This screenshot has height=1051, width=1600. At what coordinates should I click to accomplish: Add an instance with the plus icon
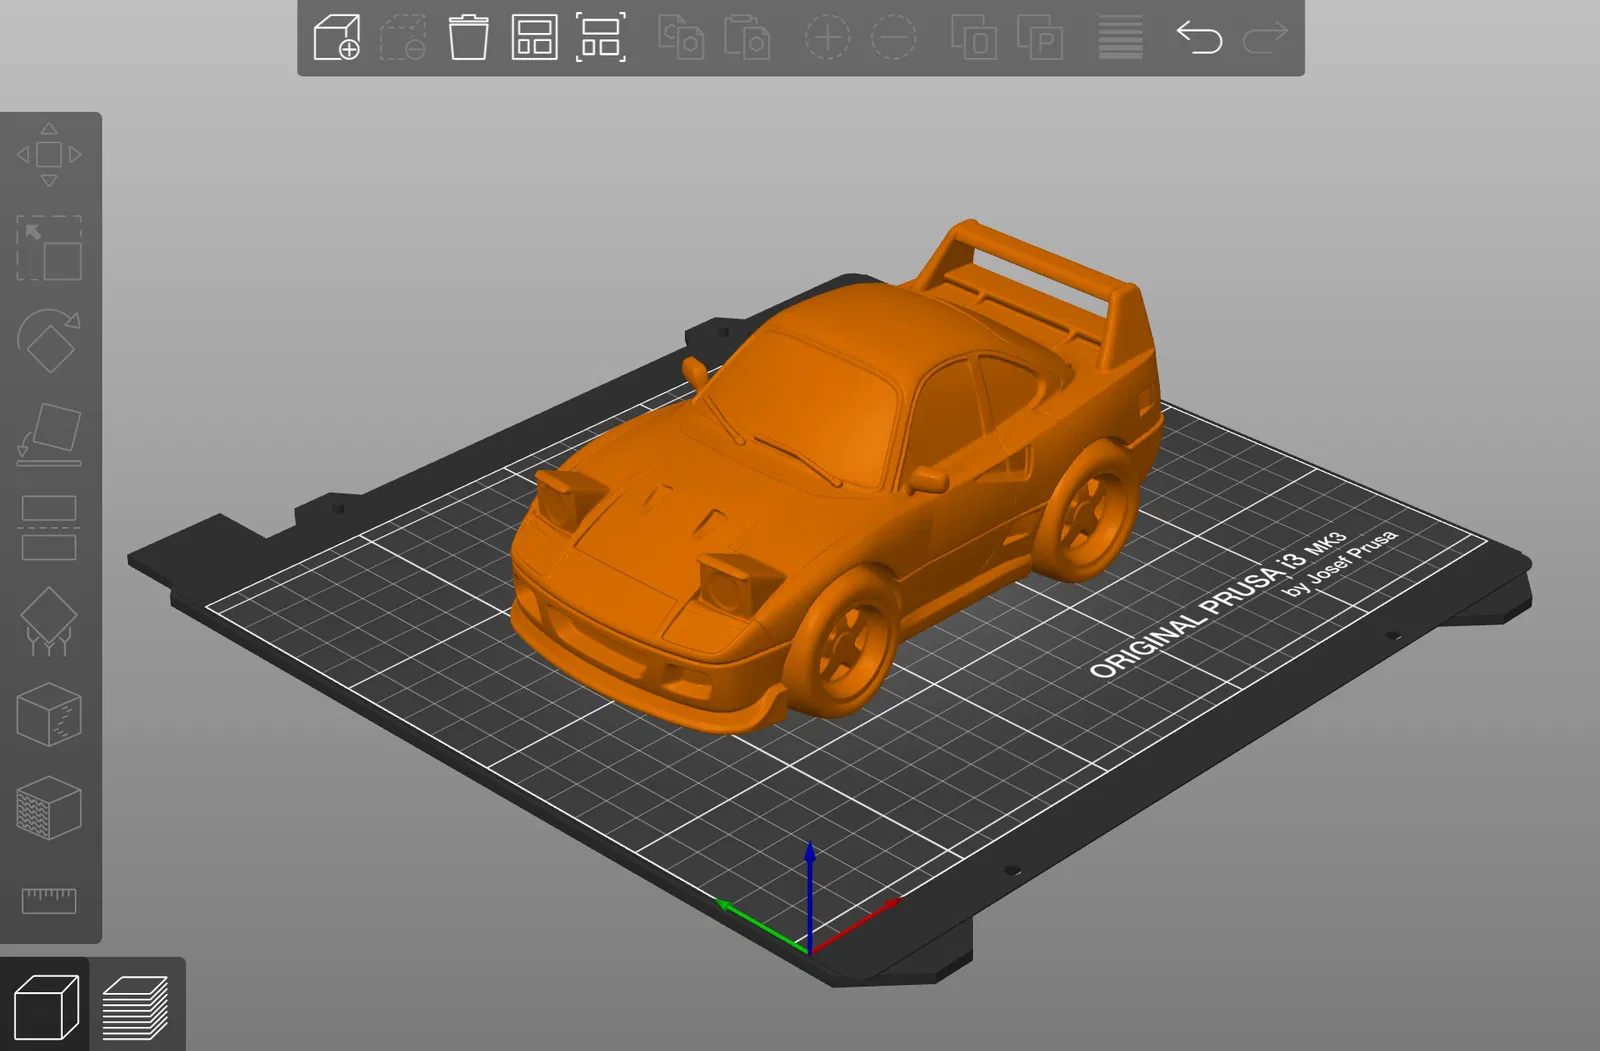pos(827,38)
